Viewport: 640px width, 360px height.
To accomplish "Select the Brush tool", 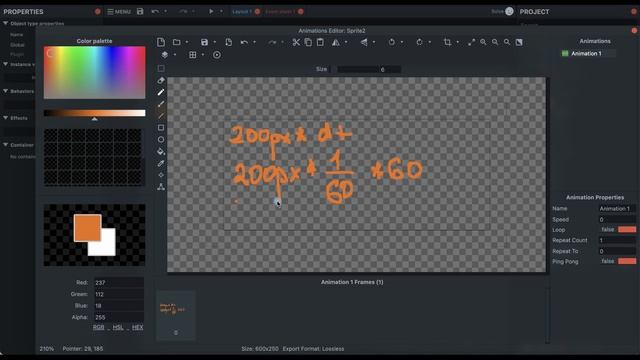I will point(161,104).
